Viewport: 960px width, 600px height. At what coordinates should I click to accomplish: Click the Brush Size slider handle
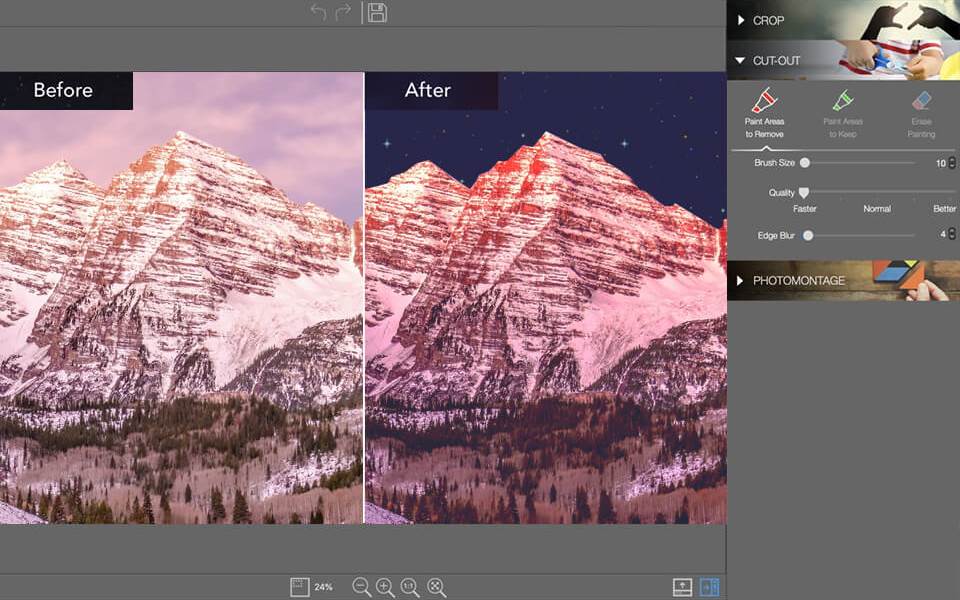tap(805, 162)
